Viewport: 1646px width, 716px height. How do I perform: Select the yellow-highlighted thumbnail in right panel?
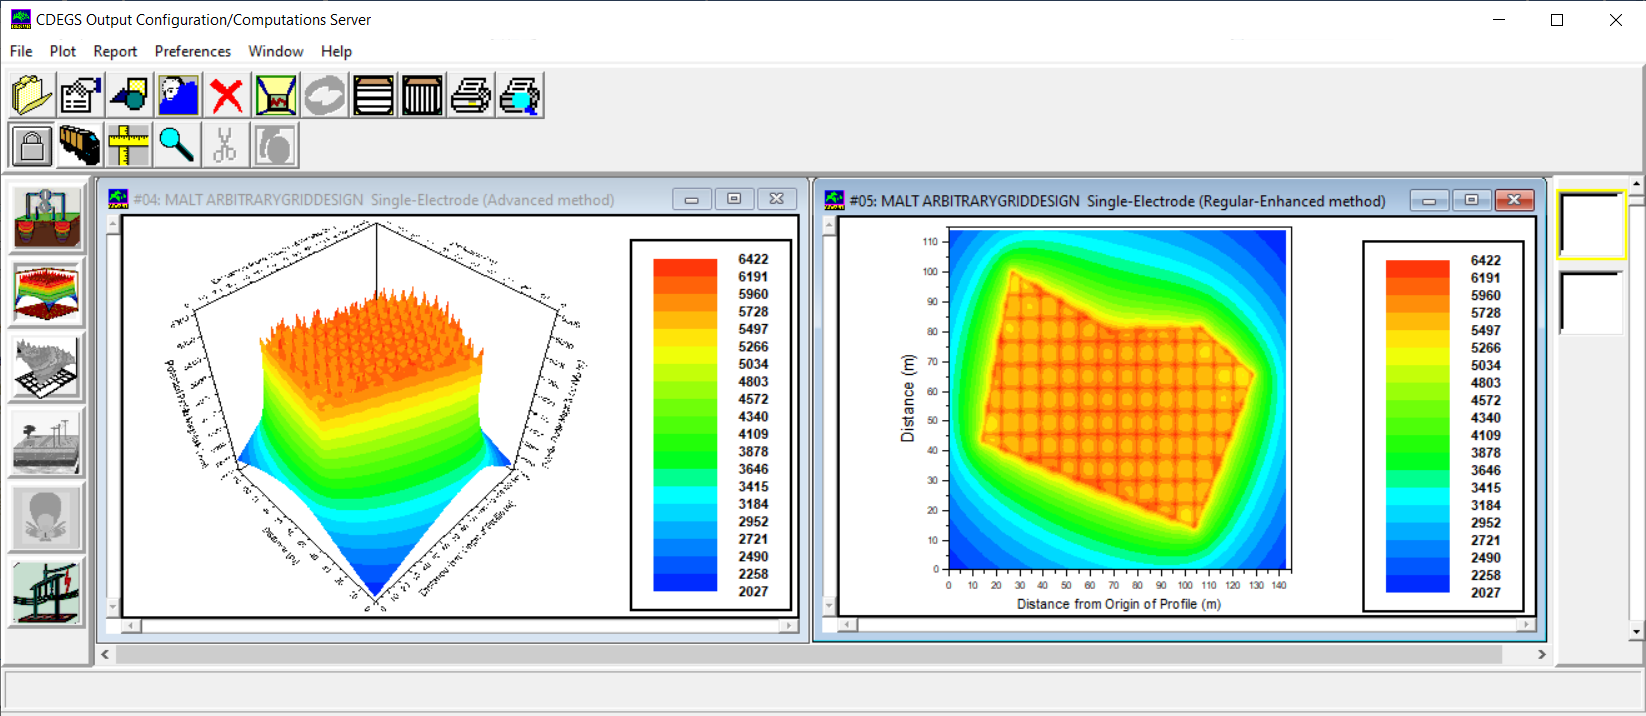[1591, 225]
